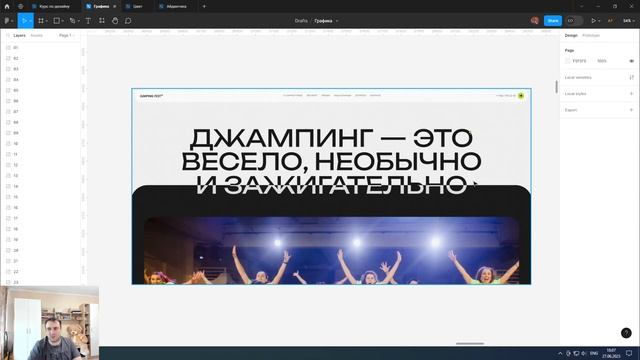
Task: Select layer 17 in Layers panel
Action: click(41, 218)
